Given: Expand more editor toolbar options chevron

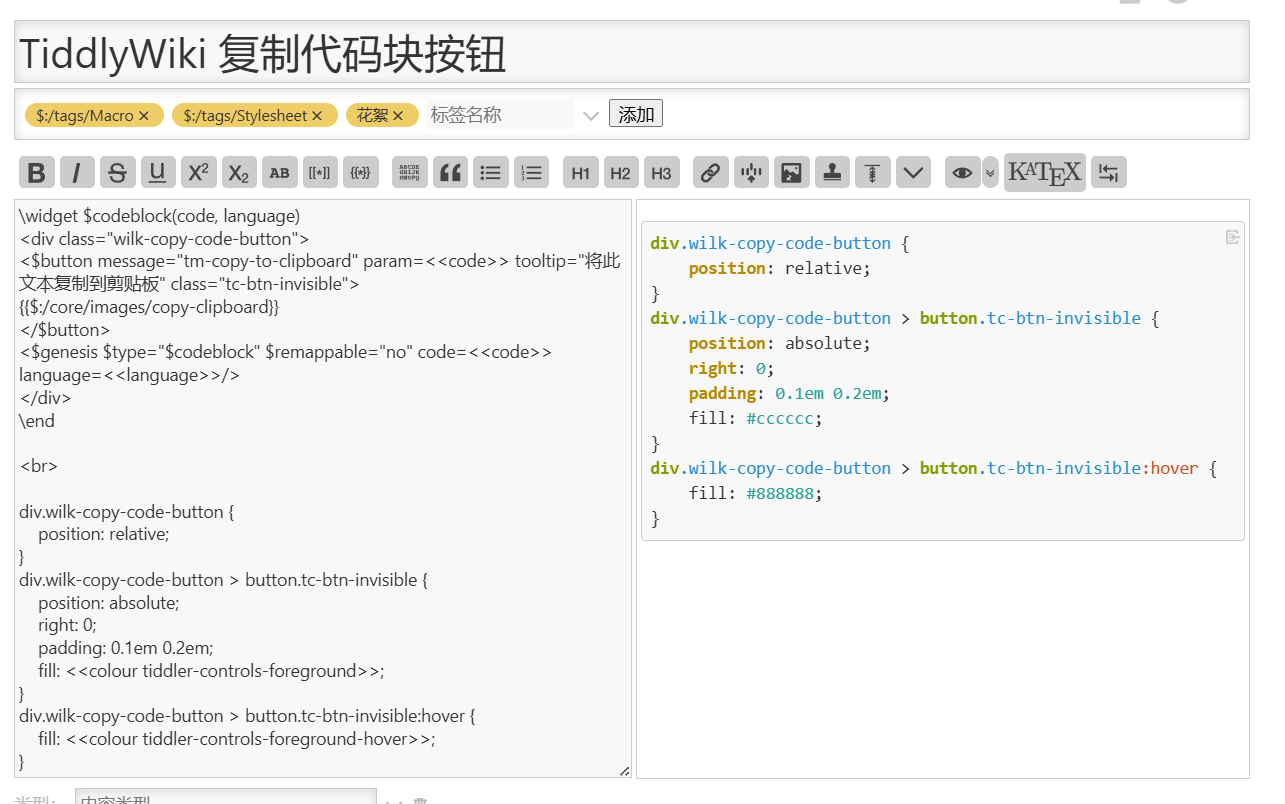Looking at the screenshot, I should click(913, 172).
